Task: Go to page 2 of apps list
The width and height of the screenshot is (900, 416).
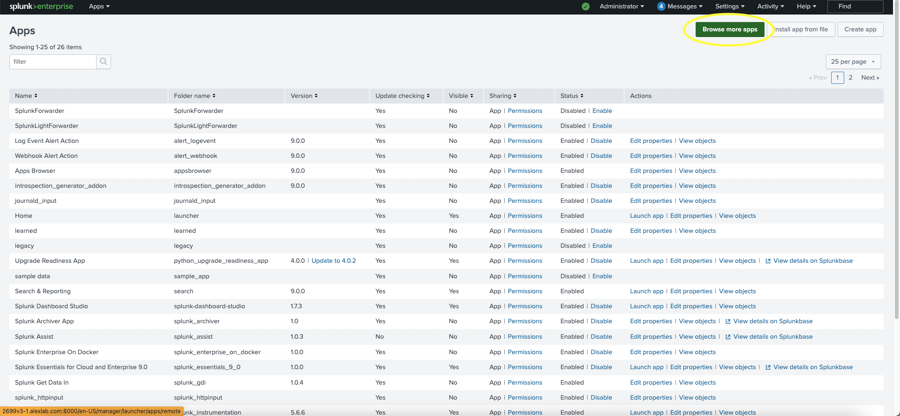Action: (x=850, y=77)
